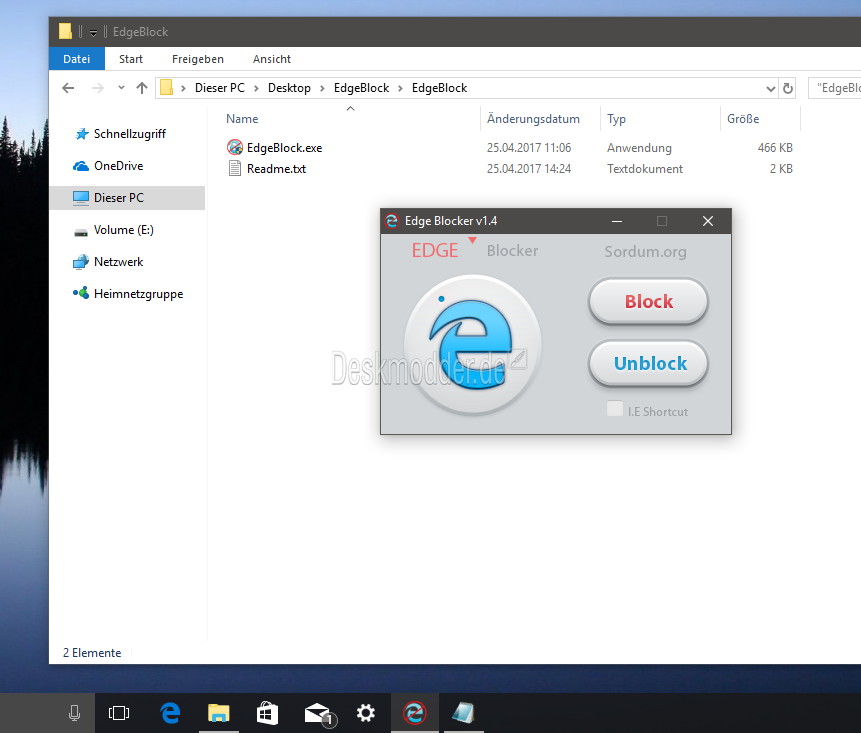
Task: Minimize the Edge Blocker window
Action: (617, 221)
